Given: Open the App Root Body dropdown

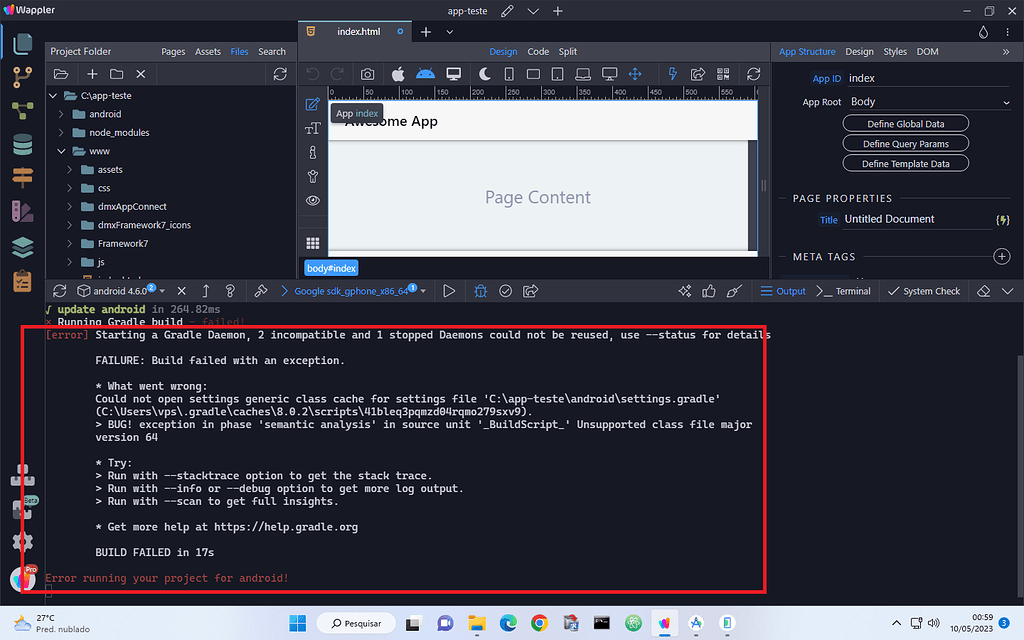Looking at the screenshot, I should coord(929,102).
